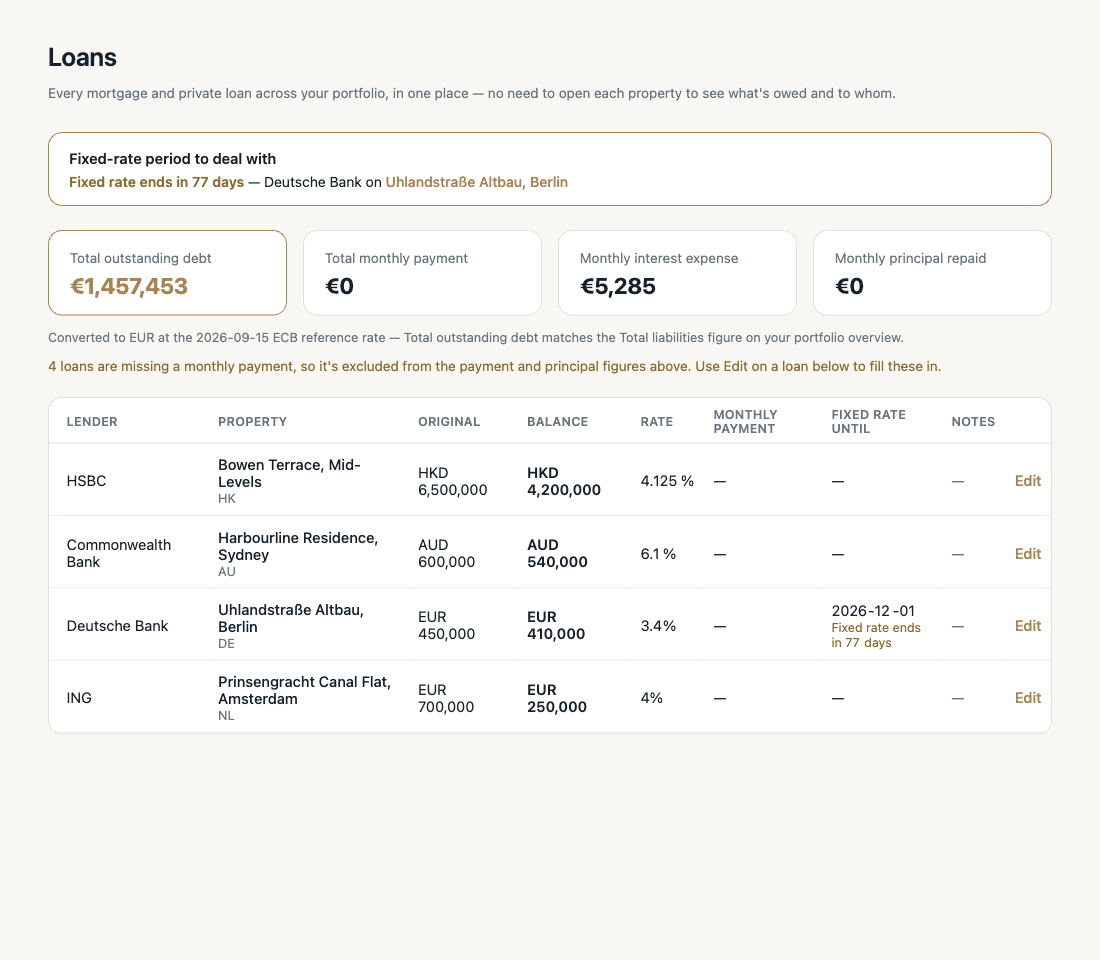The image size is (1100, 960).
Task: Click the HSBC lender cell
Action: point(86,481)
